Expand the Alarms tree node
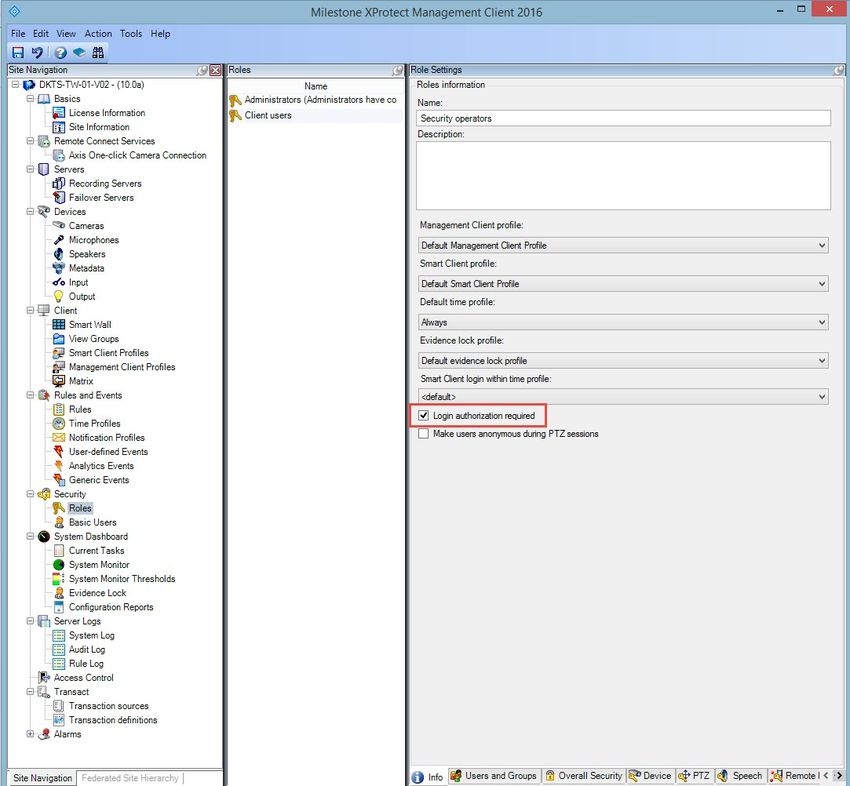 click(x=30, y=734)
